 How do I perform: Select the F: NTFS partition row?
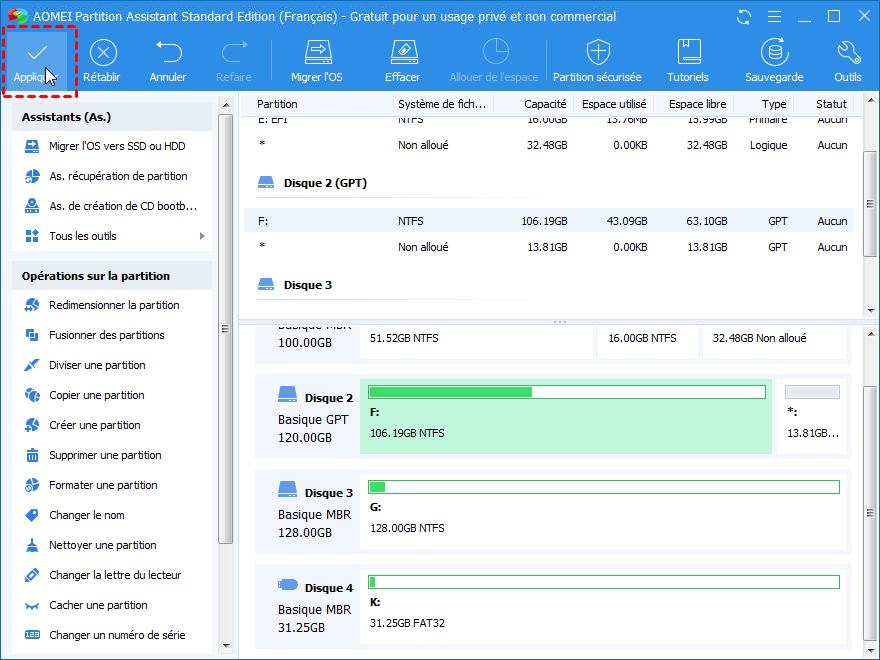coord(548,221)
